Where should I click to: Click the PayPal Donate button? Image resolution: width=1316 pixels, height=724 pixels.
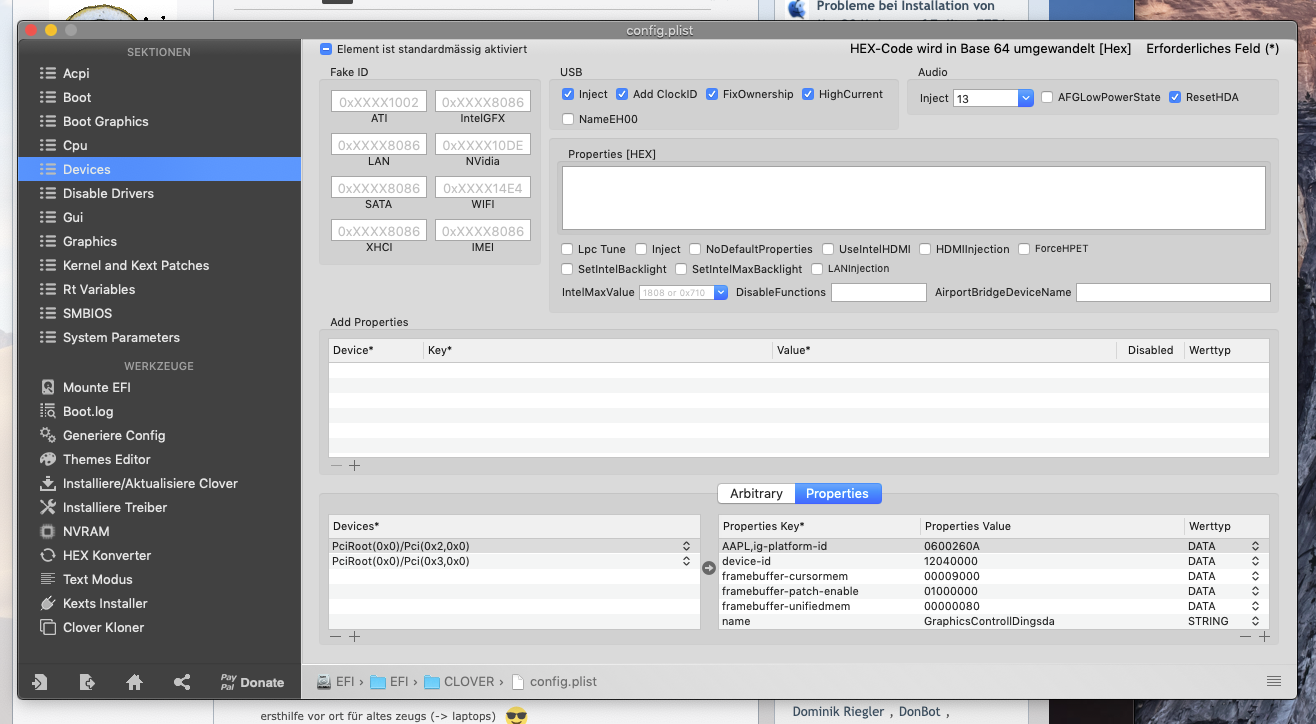[252, 682]
